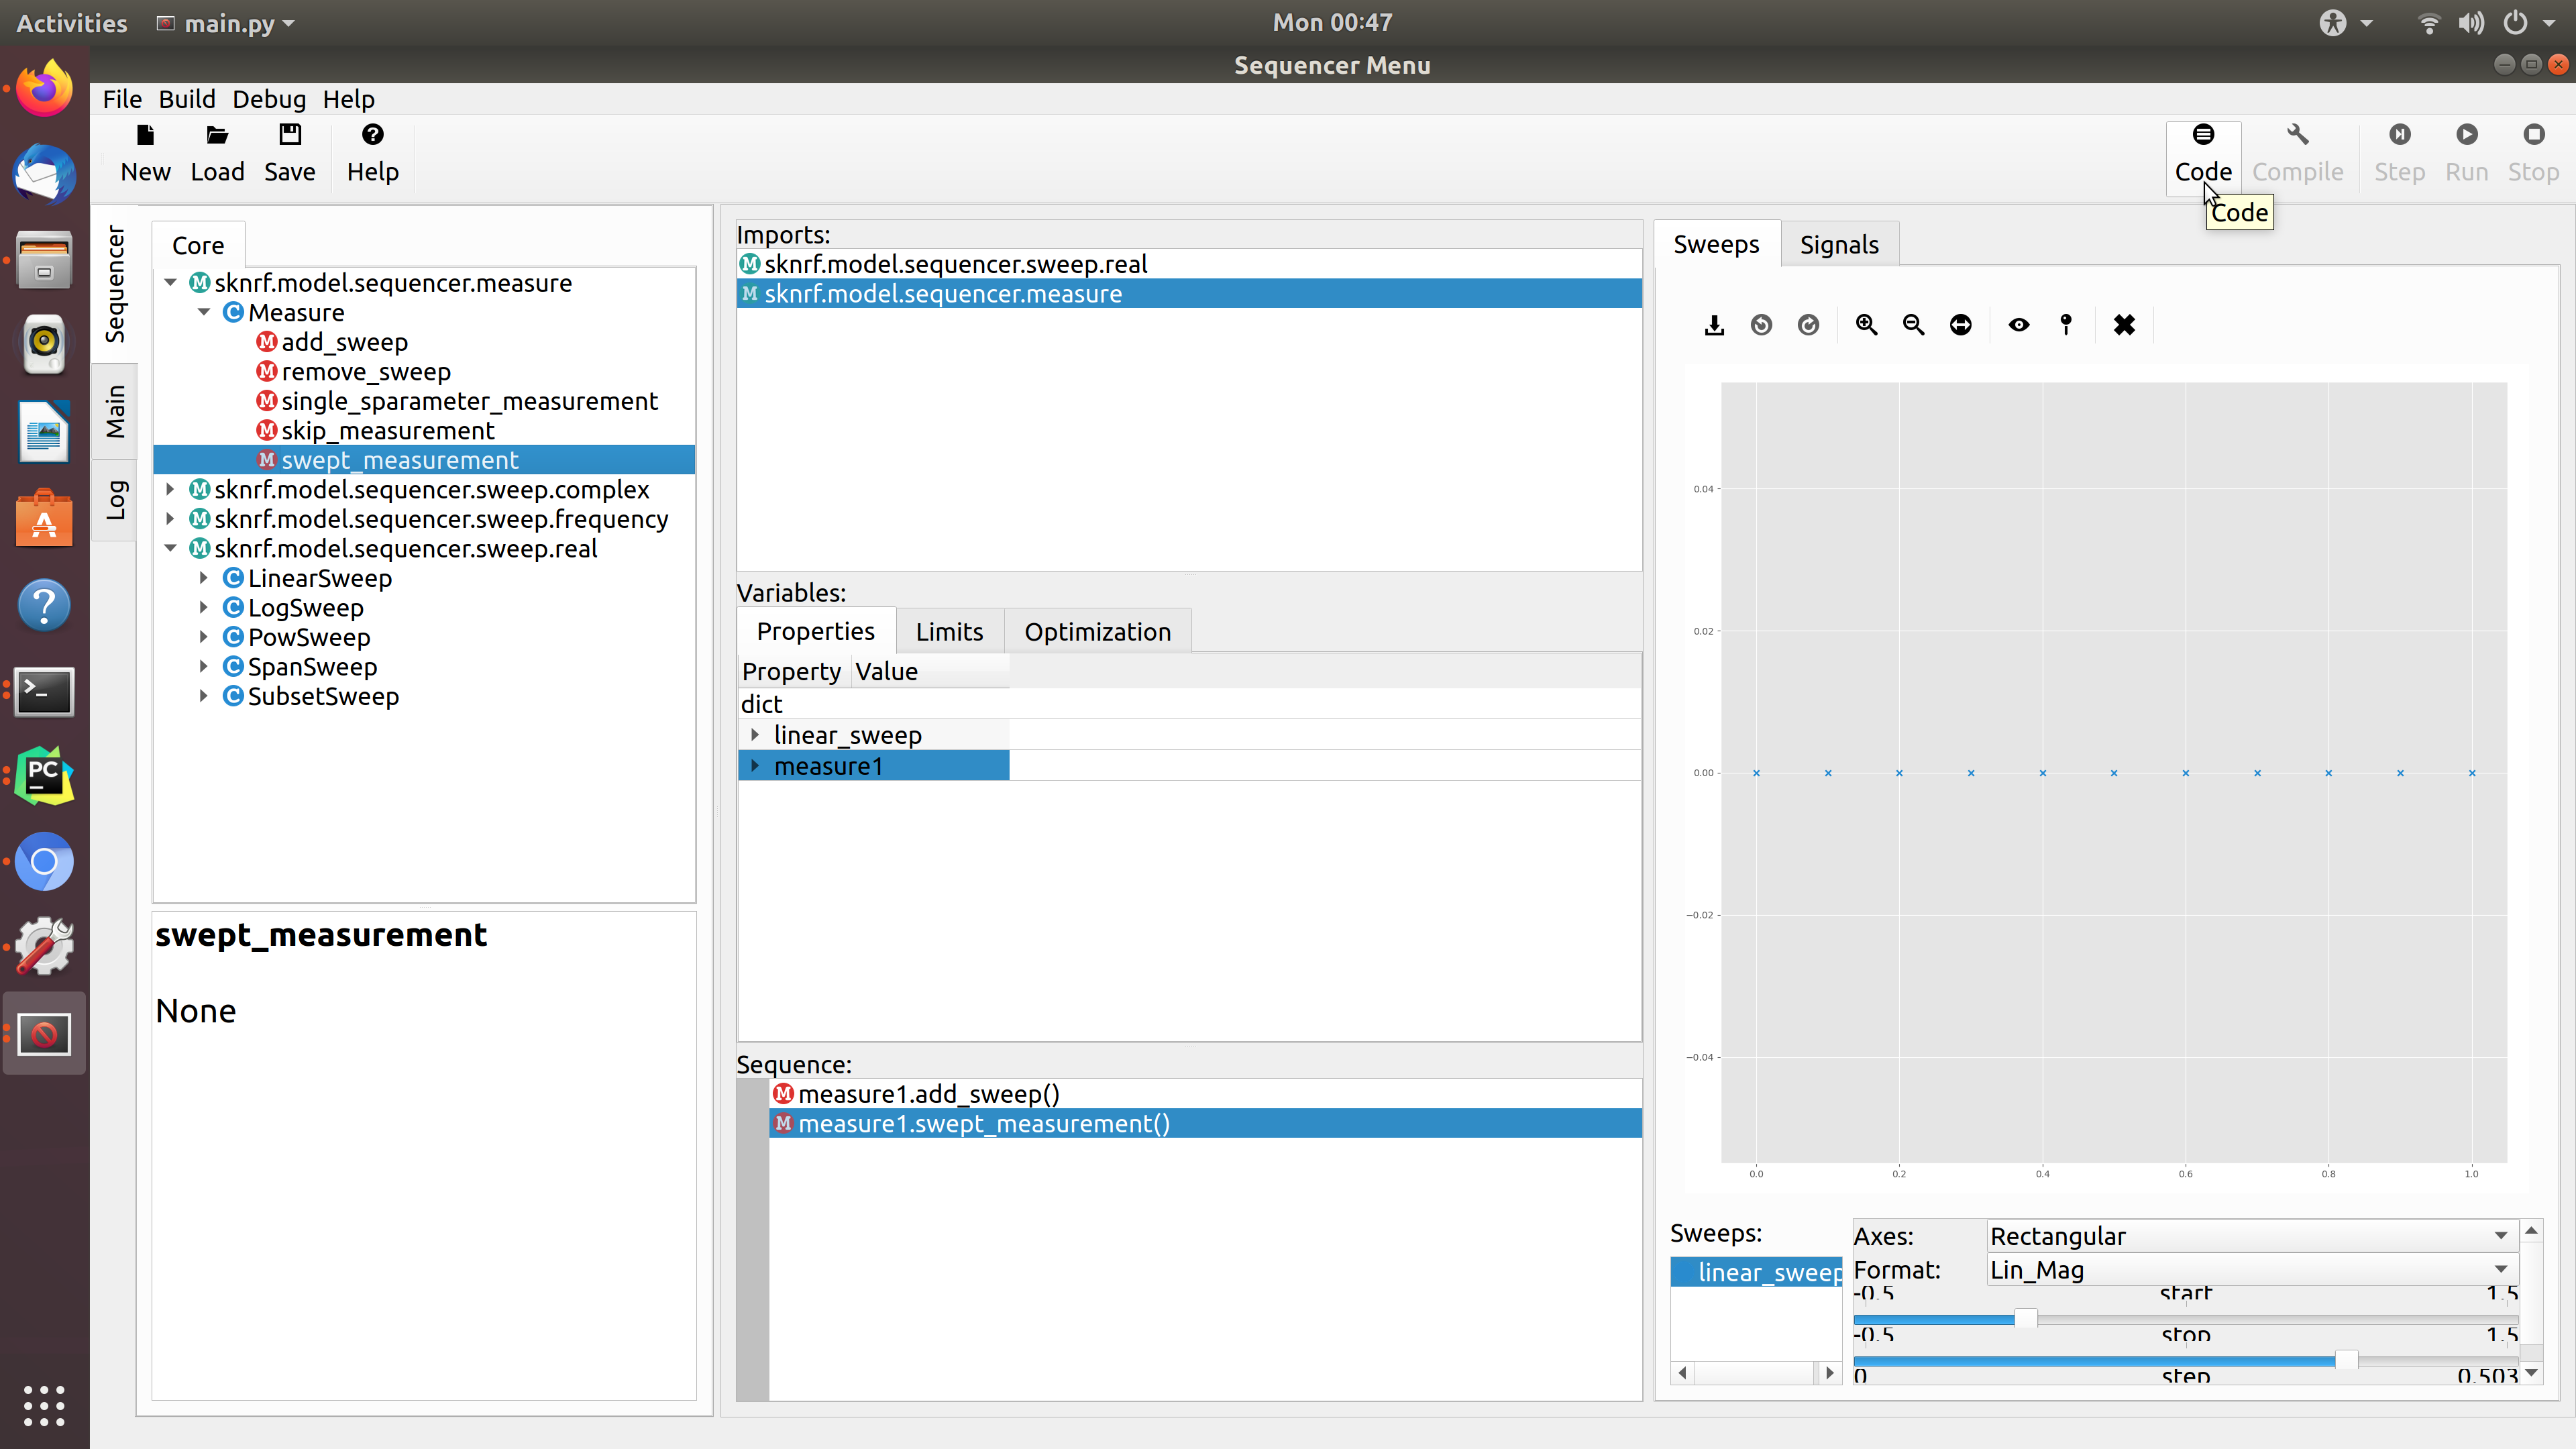Expand the linear_sweep variable entry

[x=755, y=735]
